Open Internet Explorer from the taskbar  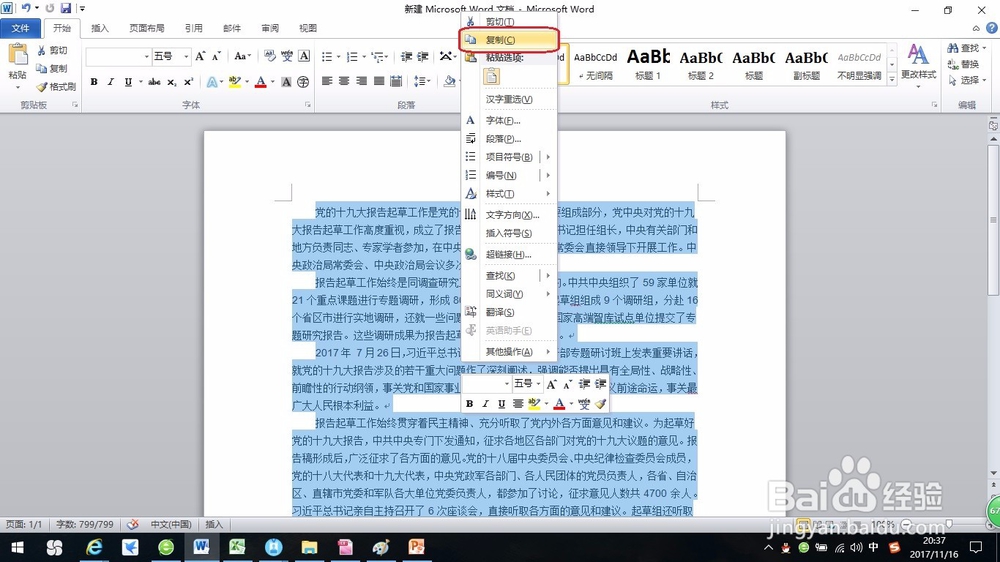click(x=94, y=547)
